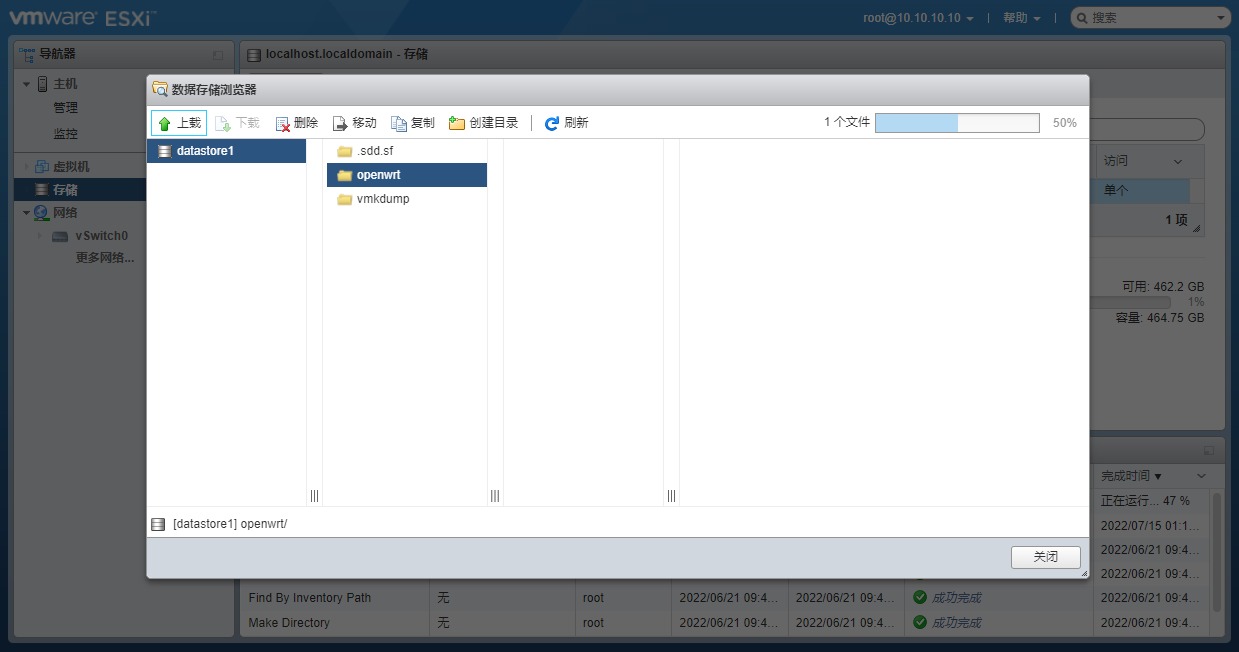Select 管理 under host

(x=65, y=108)
